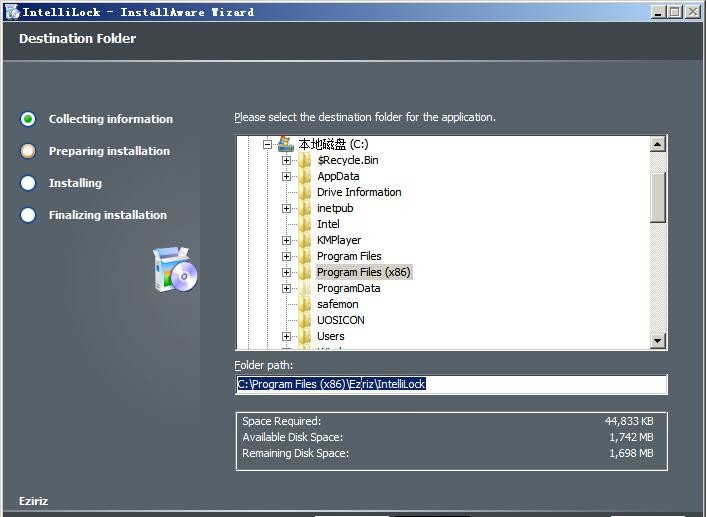Image resolution: width=706 pixels, height=517 pixels.
Task: Expand the Program Files folder node
Action: (286, 256)
